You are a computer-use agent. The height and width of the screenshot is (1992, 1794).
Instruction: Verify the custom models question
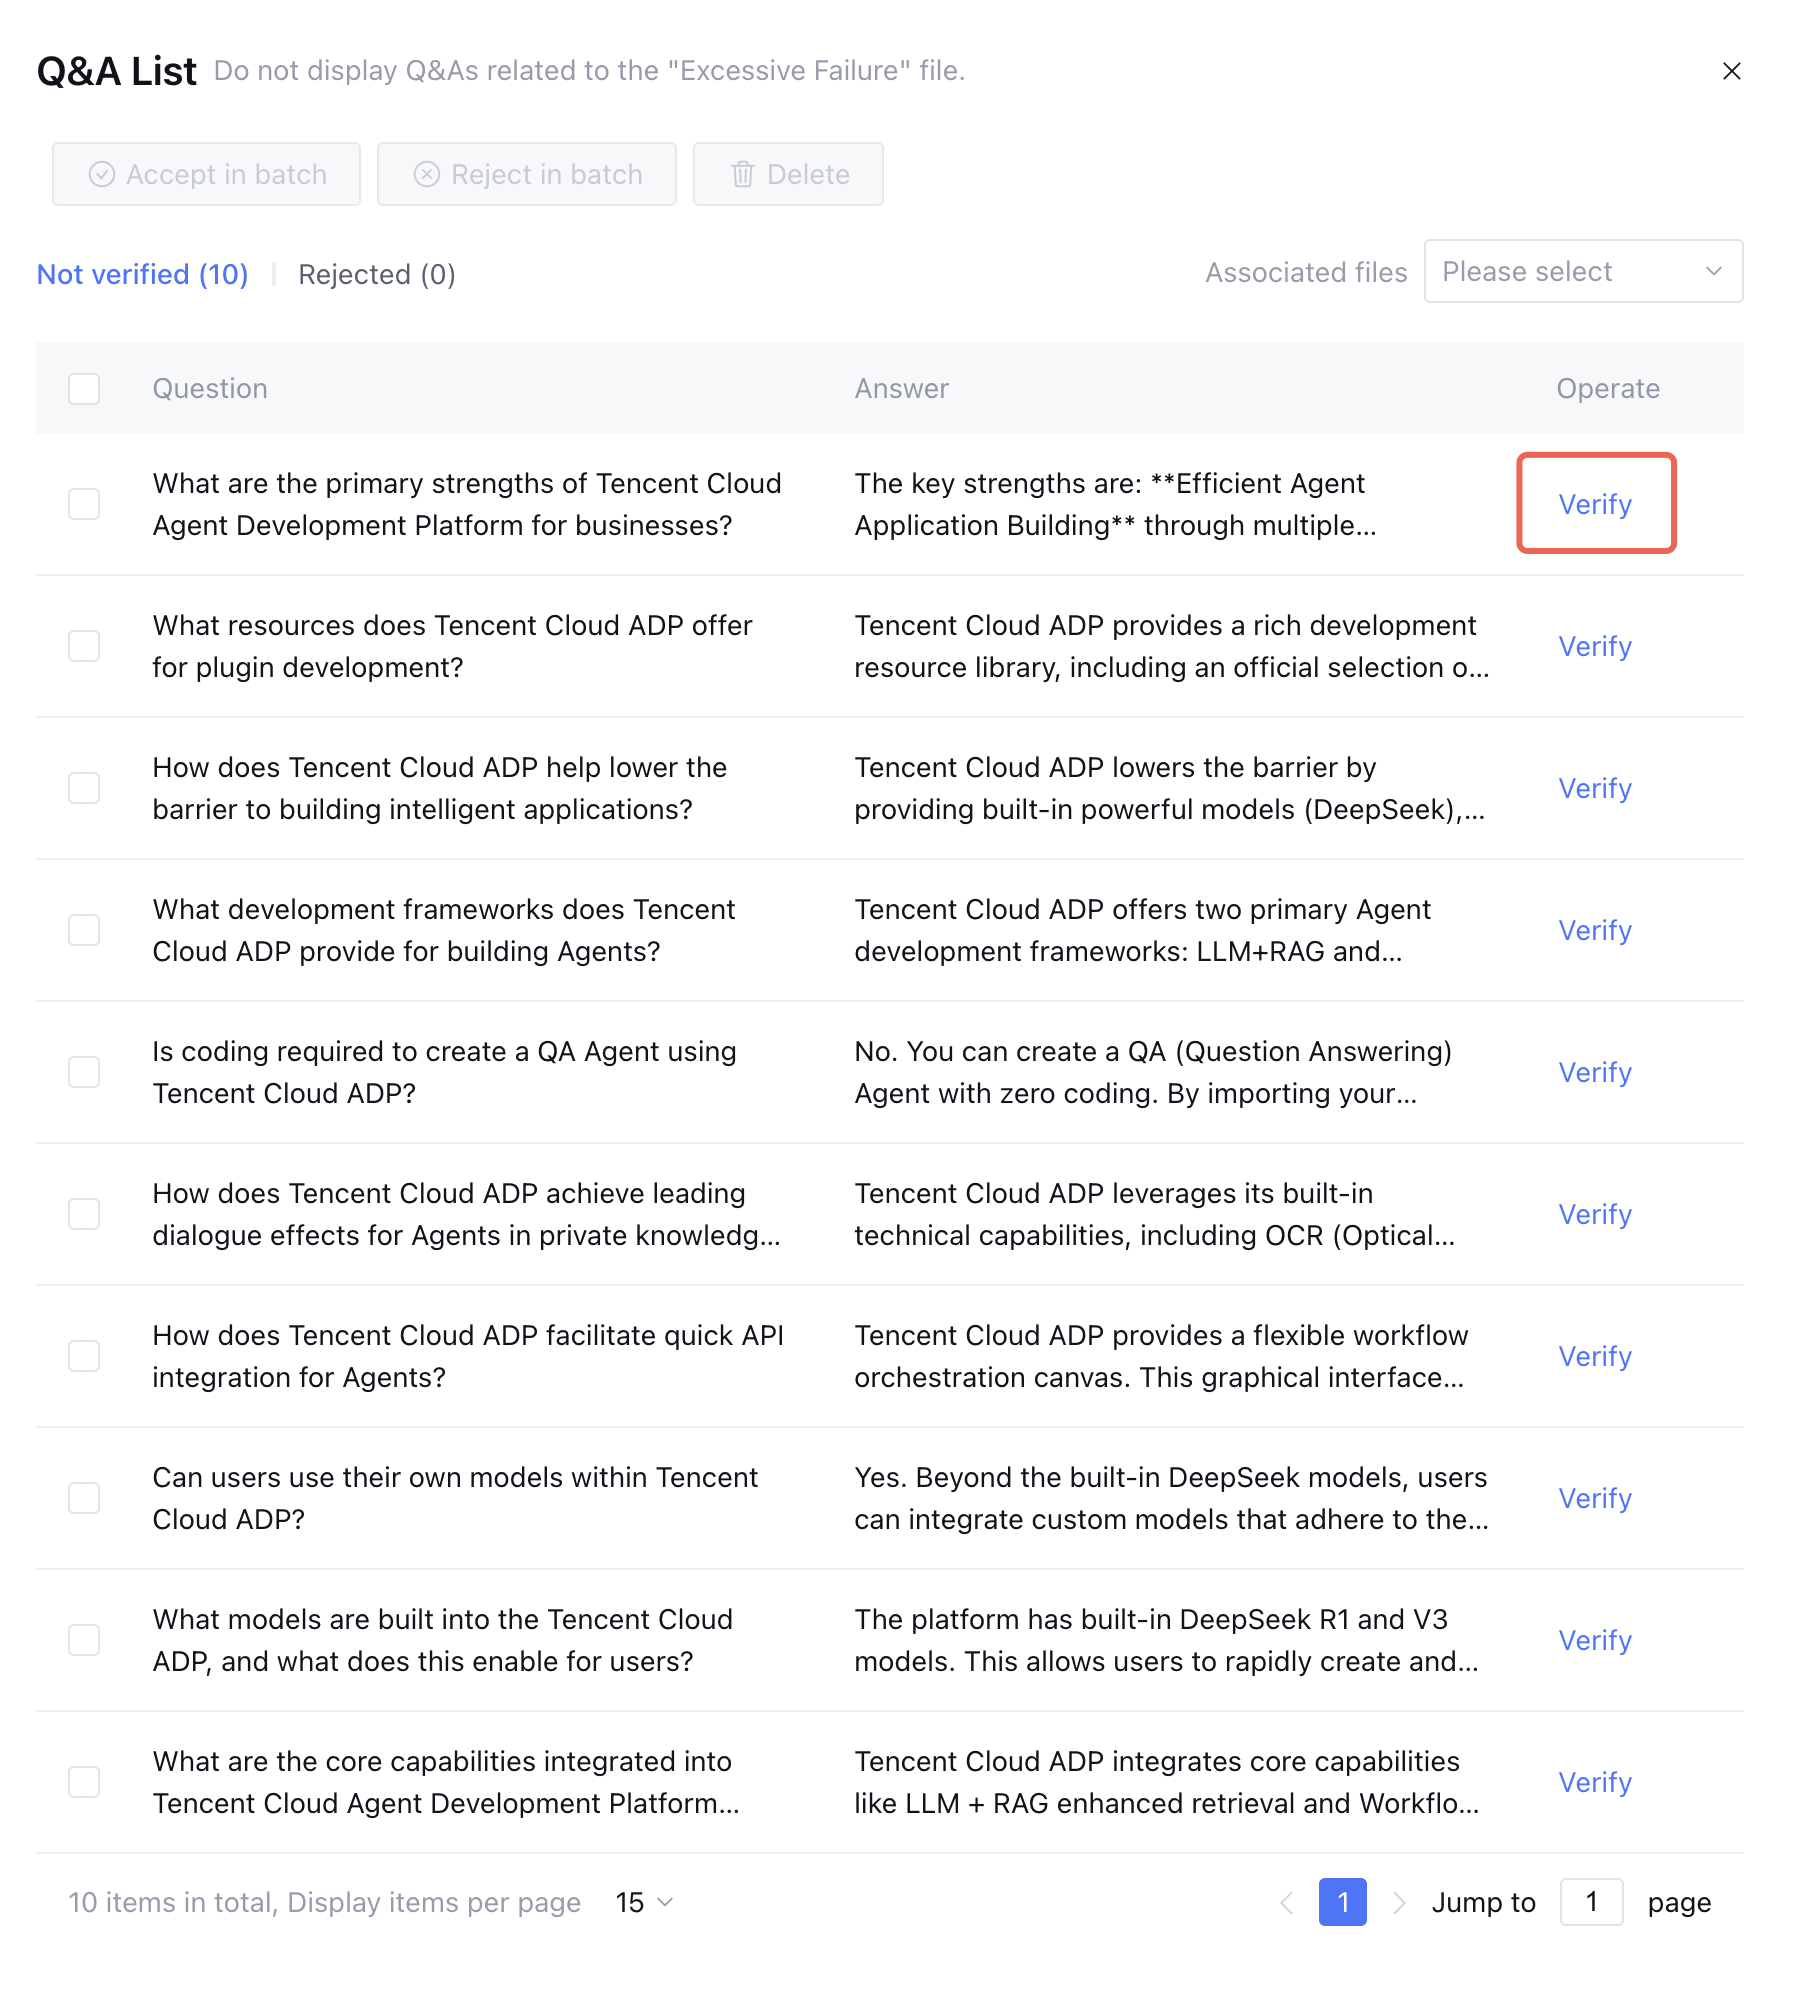pos(1595,1498)
